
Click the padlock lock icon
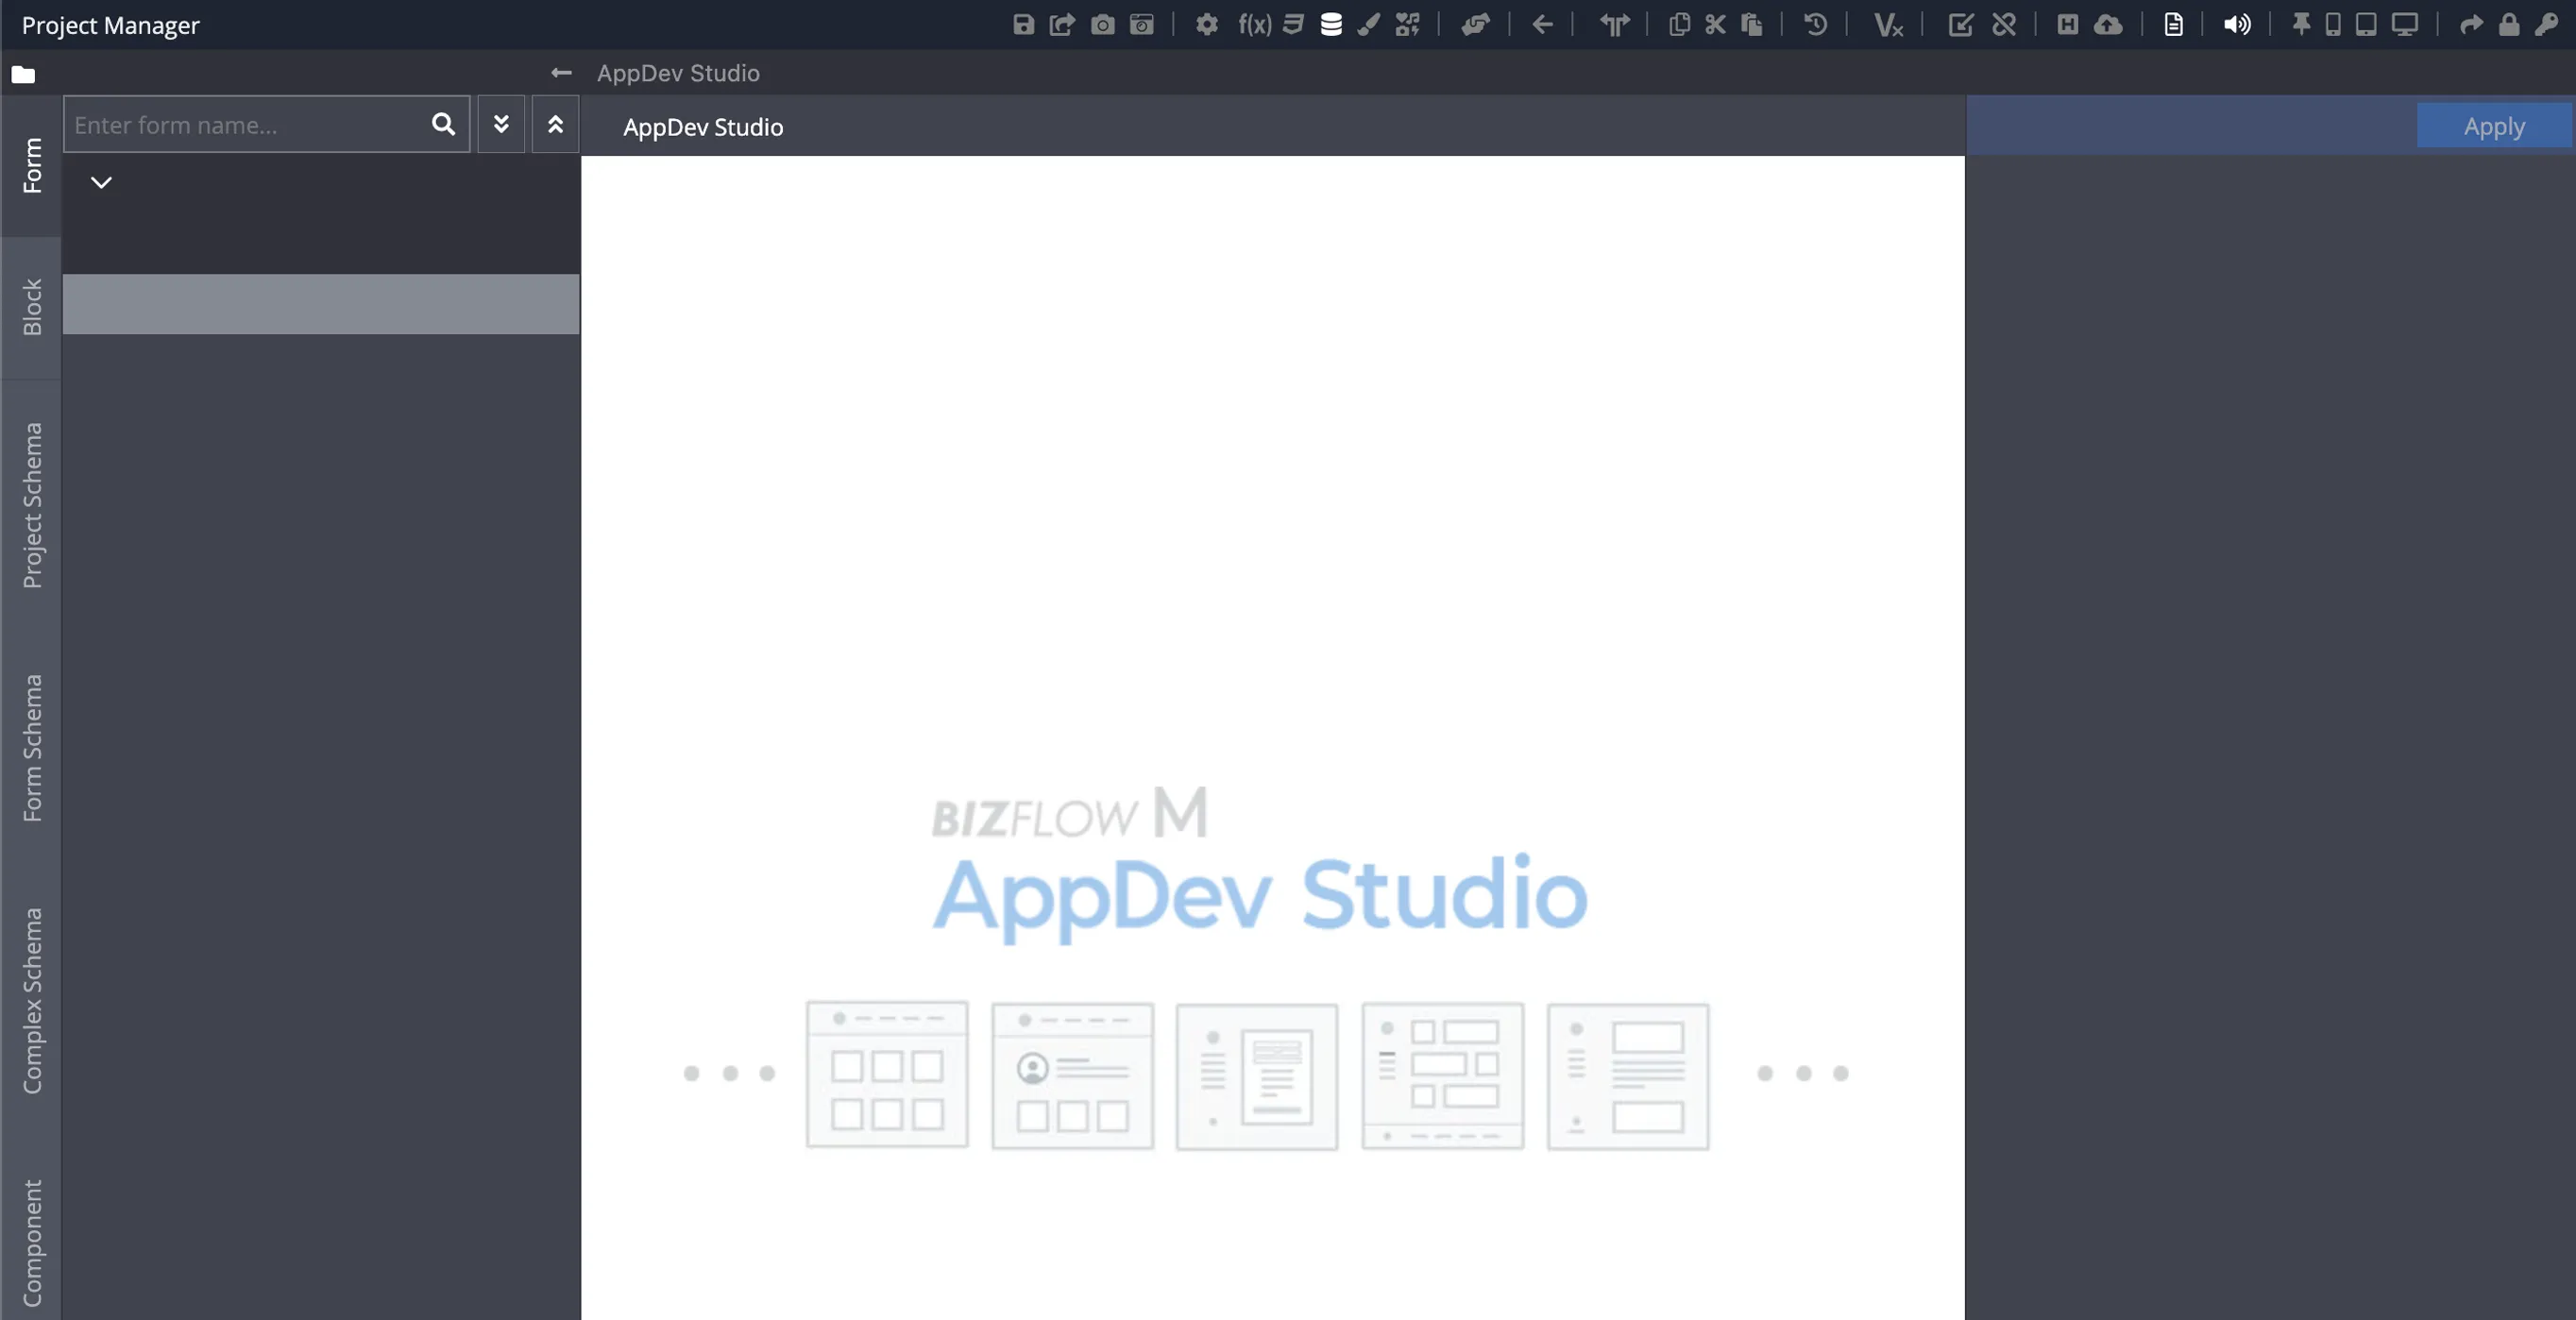[2509, 24]
